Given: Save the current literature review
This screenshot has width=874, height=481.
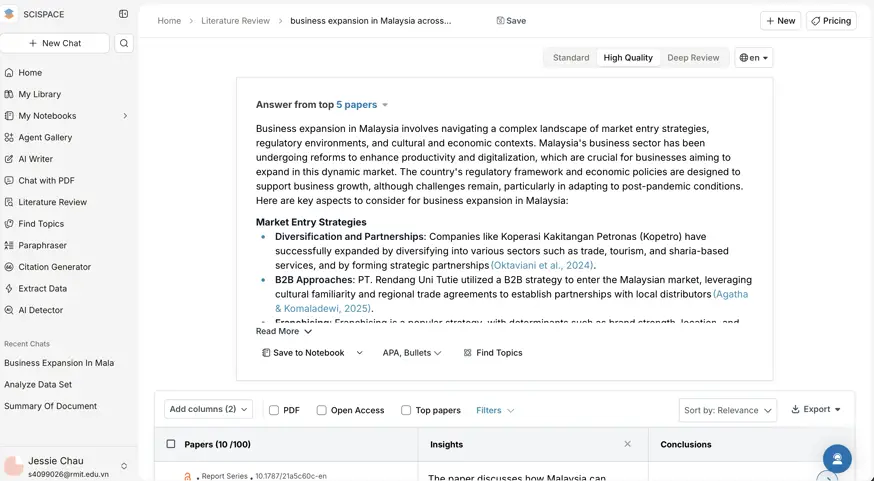Looking at the screenshot, I should 511,21.
